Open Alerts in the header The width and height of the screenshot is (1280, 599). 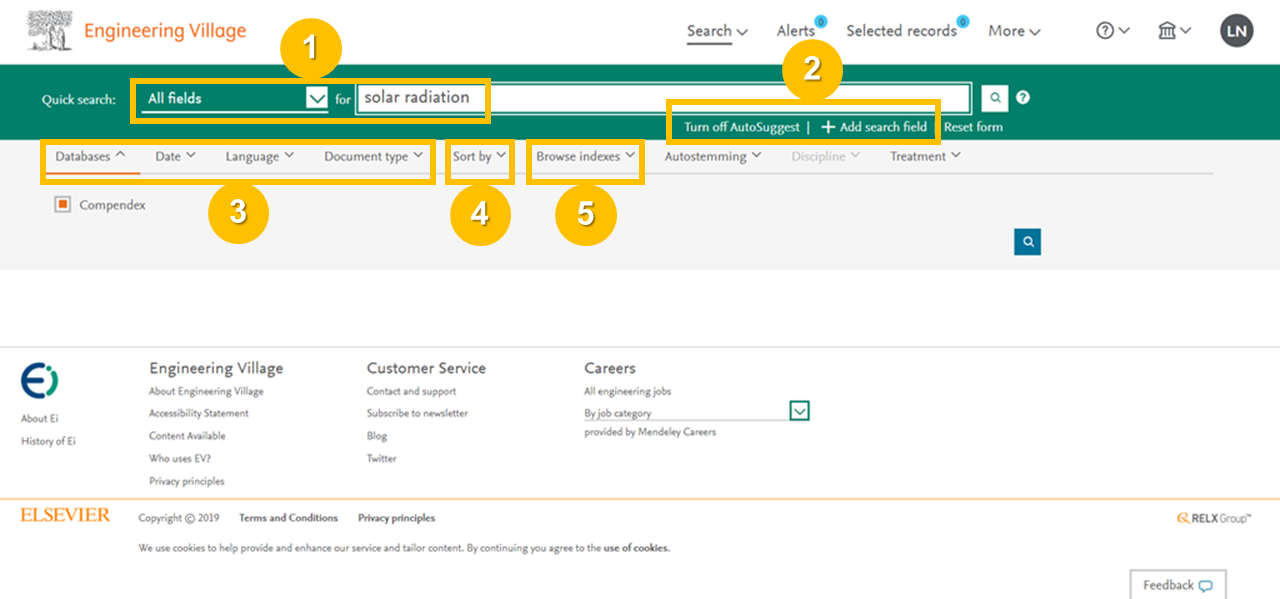796,31
